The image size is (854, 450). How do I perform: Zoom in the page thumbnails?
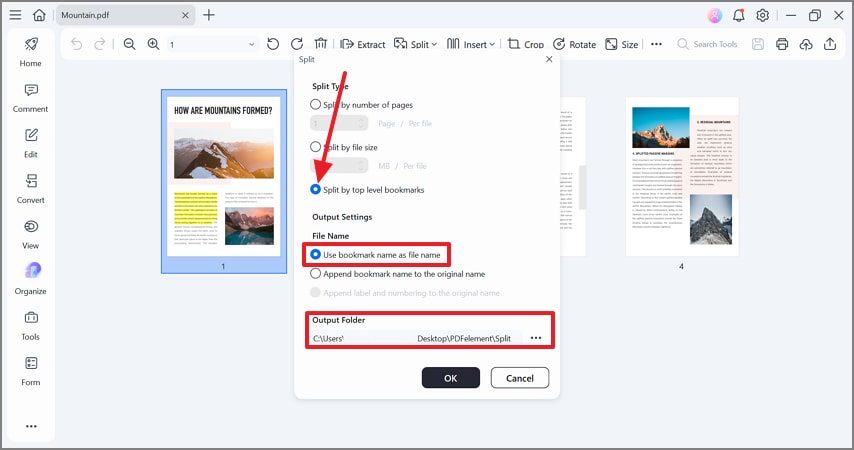(x=154, y=44)
